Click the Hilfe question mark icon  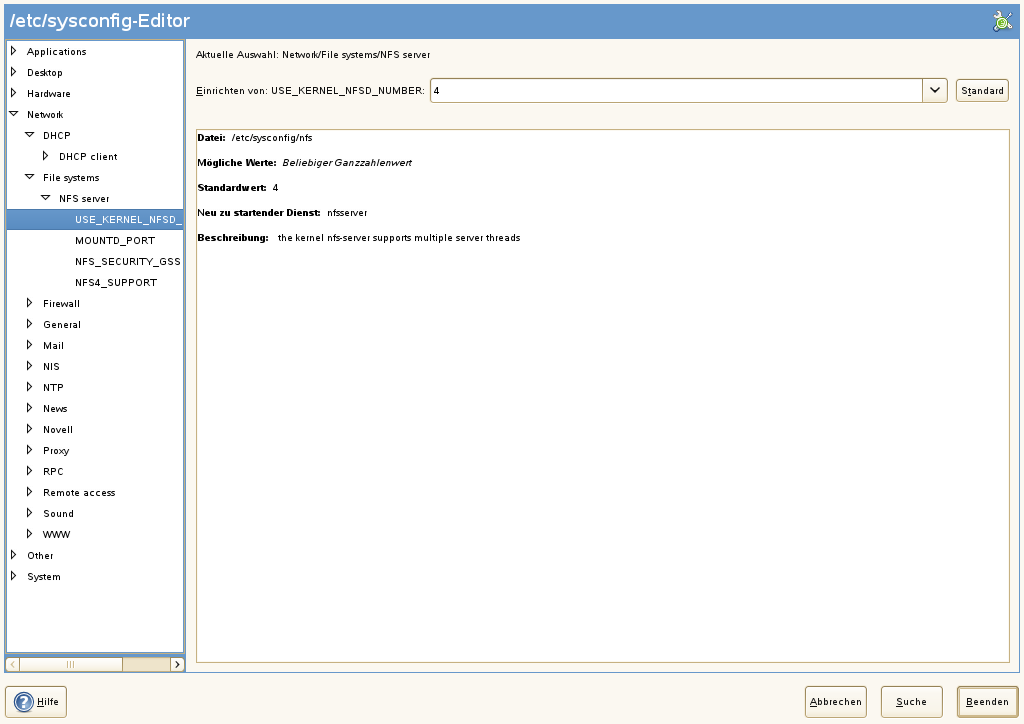click(x=24, y=702)
